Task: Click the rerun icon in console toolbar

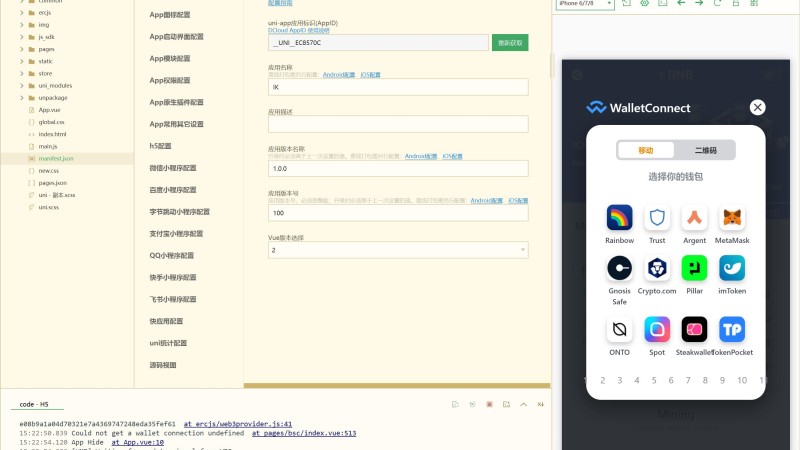Action: [x=472, y=404]
